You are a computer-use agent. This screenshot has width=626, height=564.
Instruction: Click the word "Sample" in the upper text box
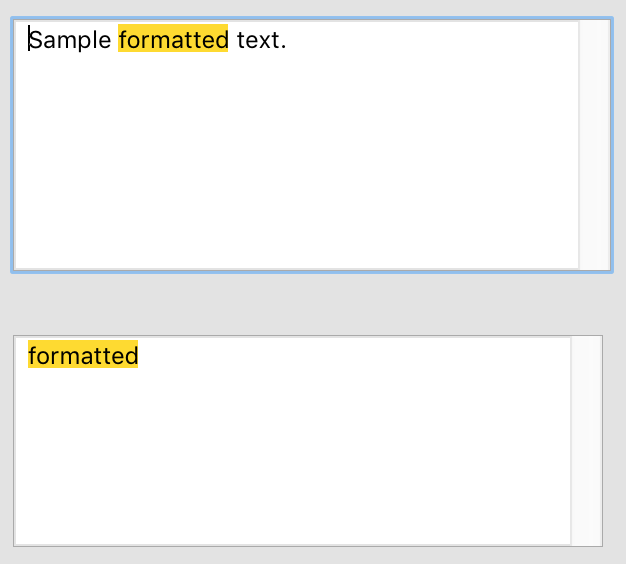tap(70, 40)
